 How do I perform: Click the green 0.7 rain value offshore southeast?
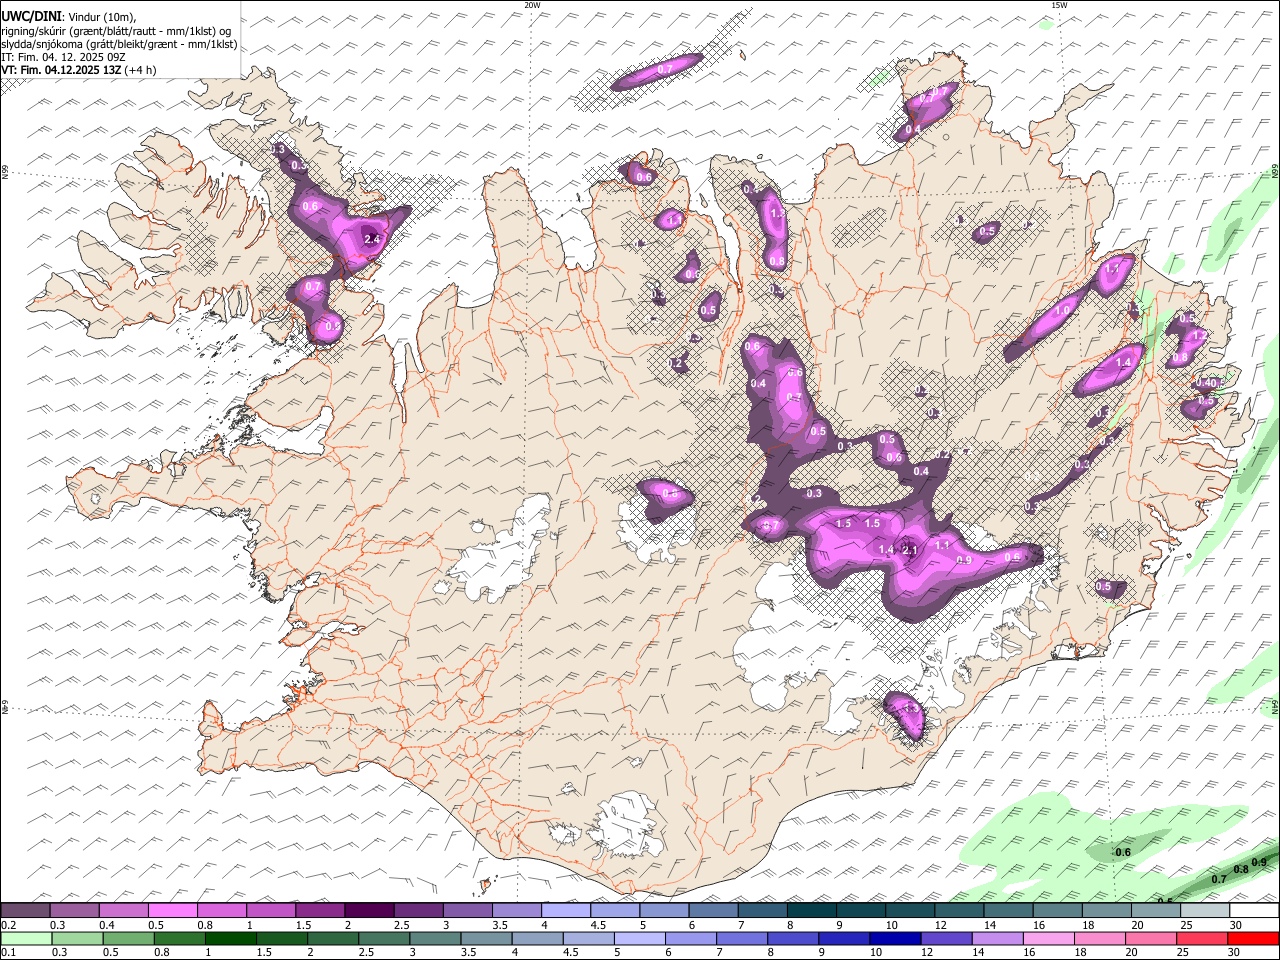click(x=1219, y=879)
